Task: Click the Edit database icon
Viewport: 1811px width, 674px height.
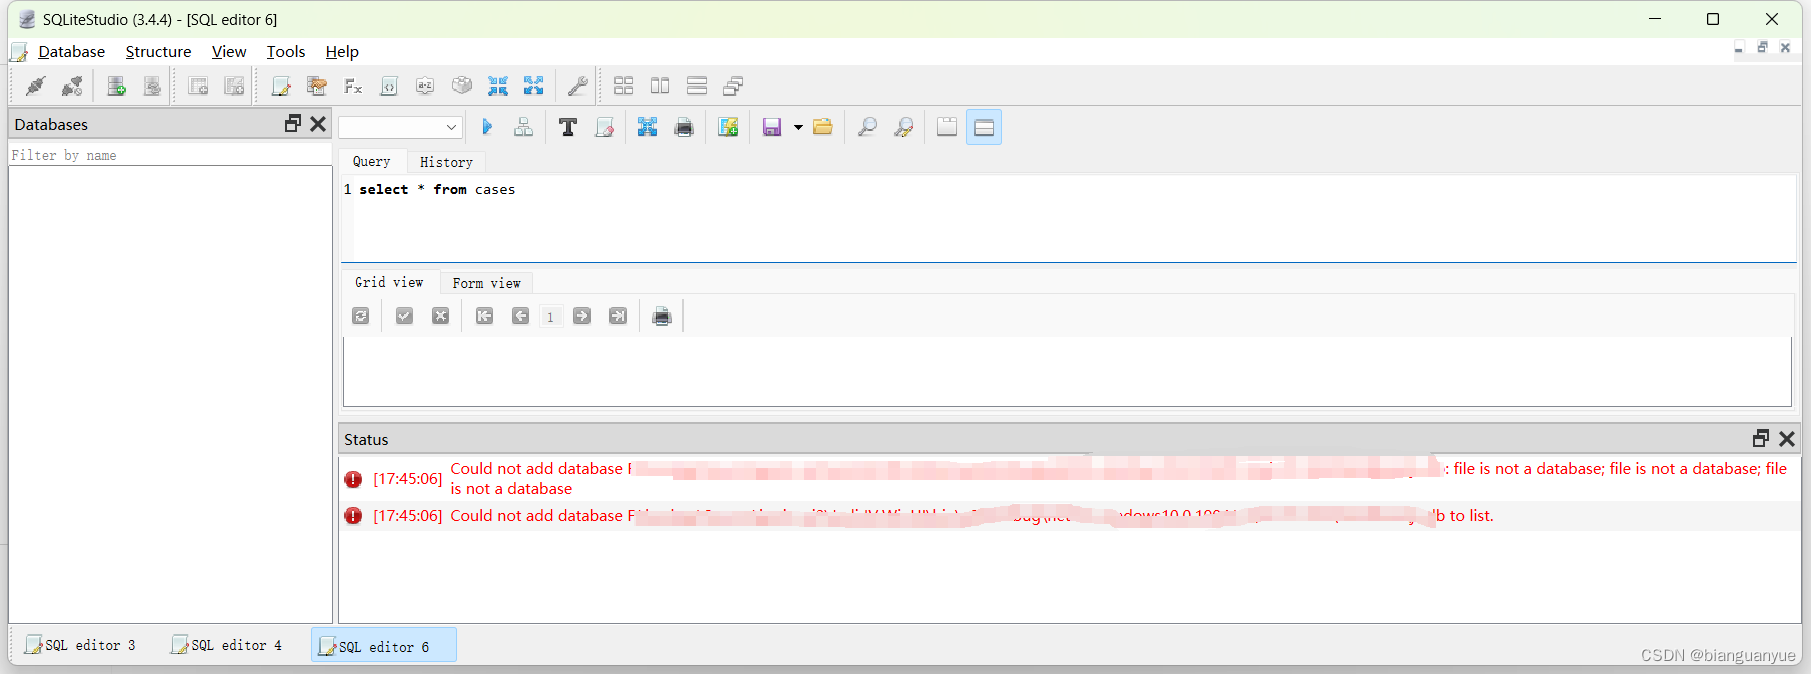Action: (x=152, y=86)
